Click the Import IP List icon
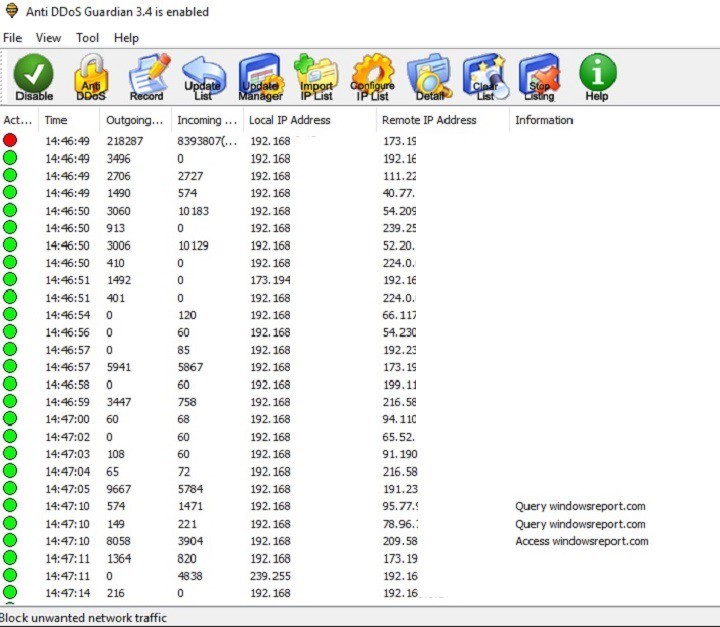This screenshot has width=720, height=627. click(316, 77)
